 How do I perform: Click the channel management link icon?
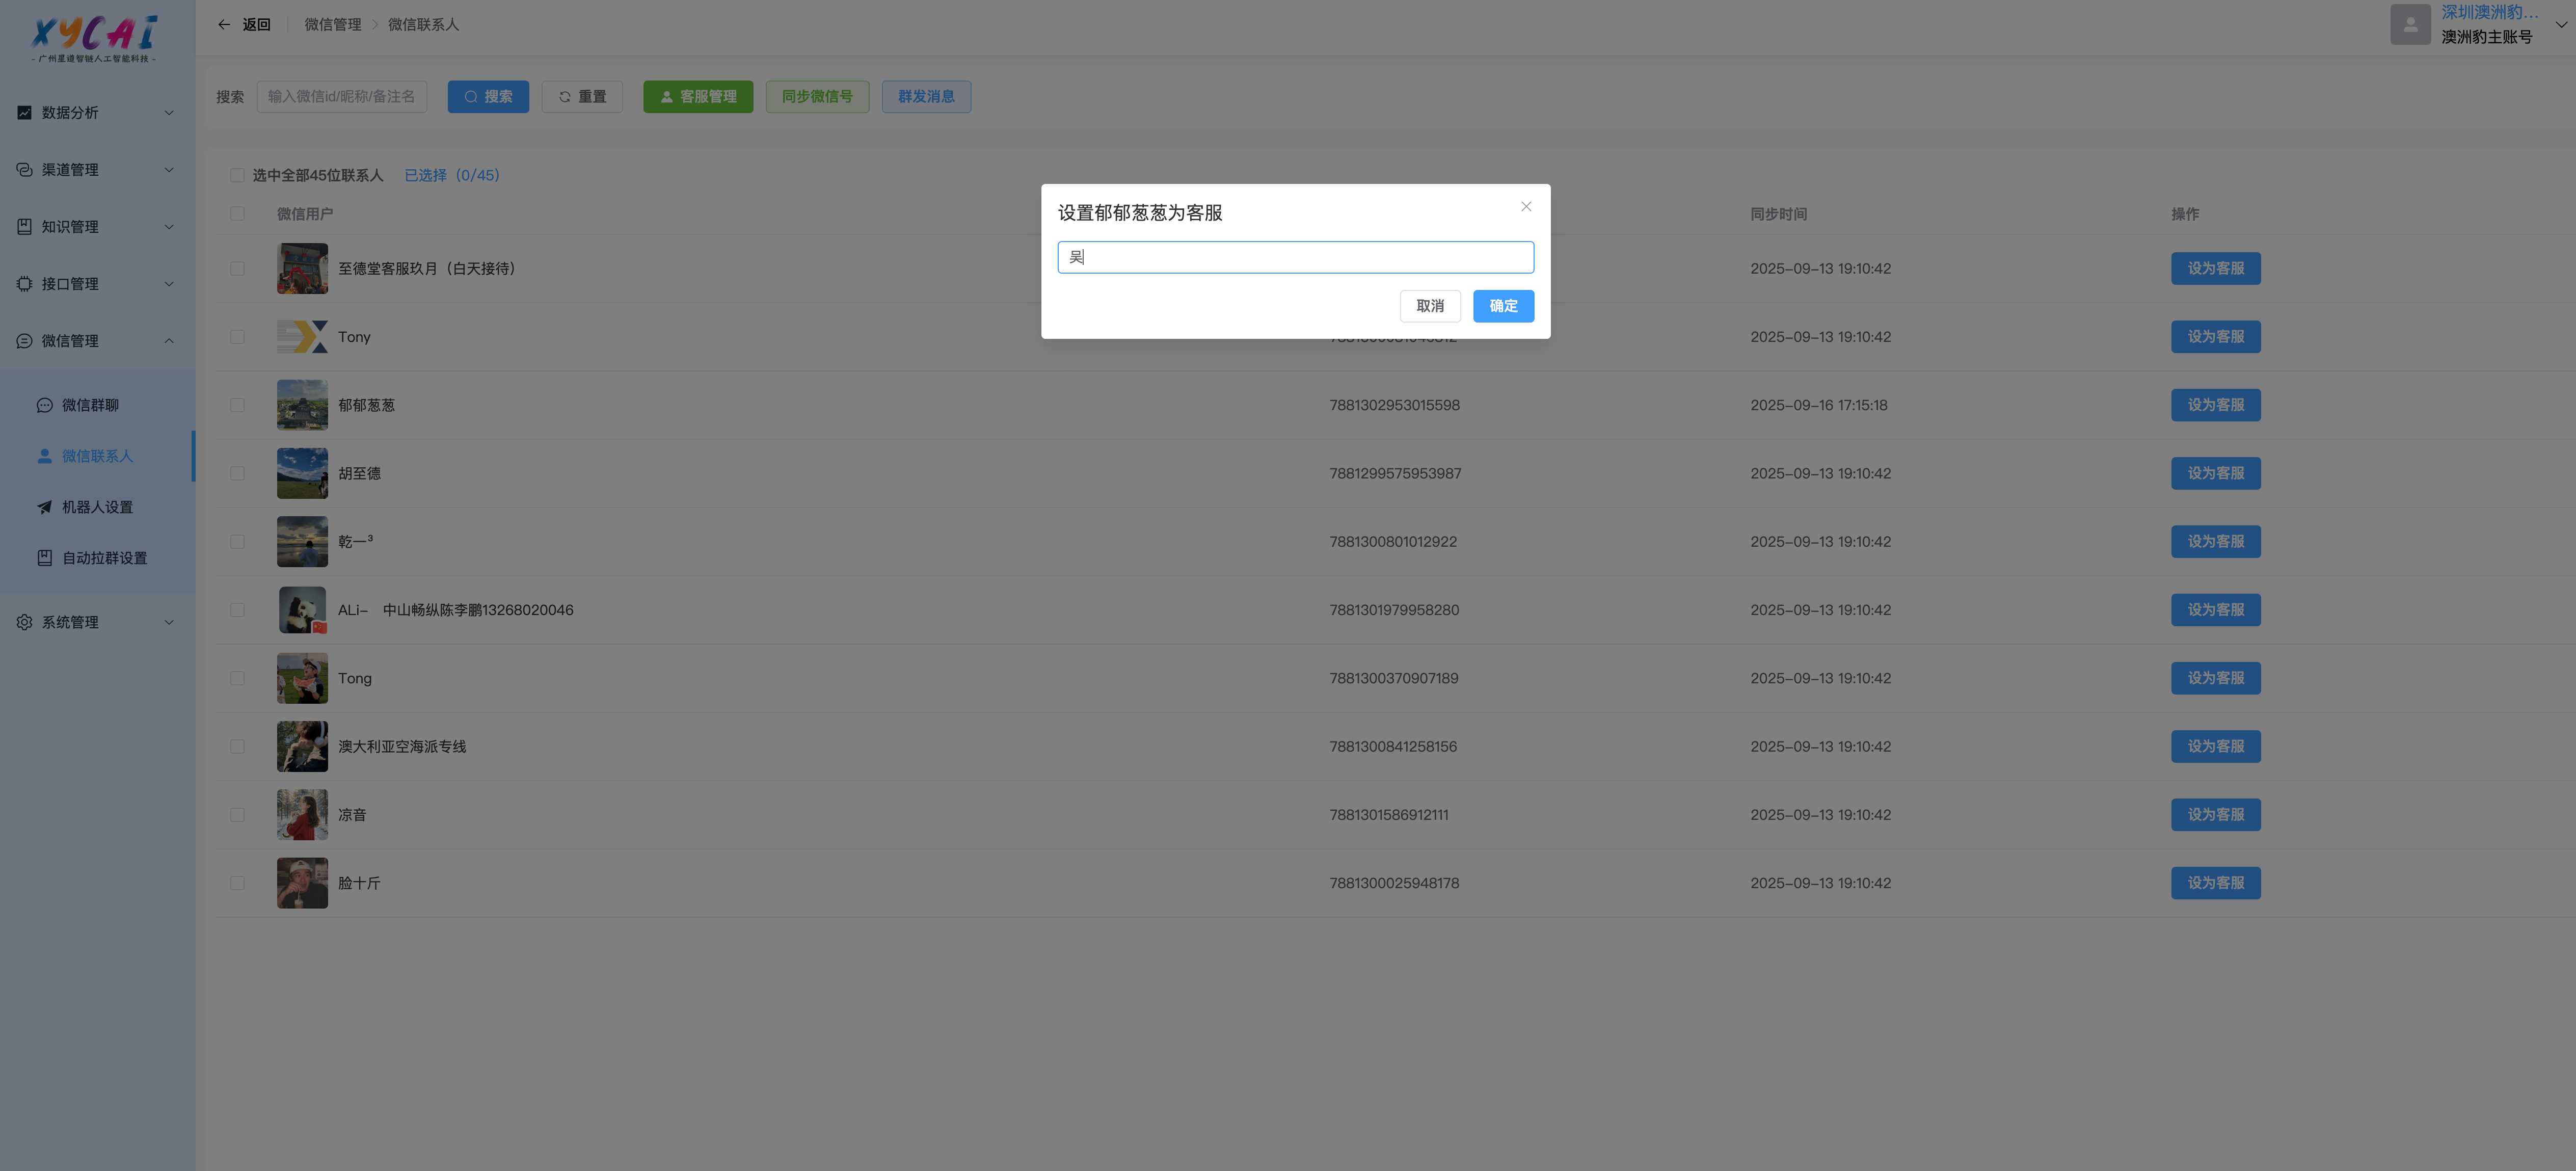pyautogui.click(x=24, y=170)
